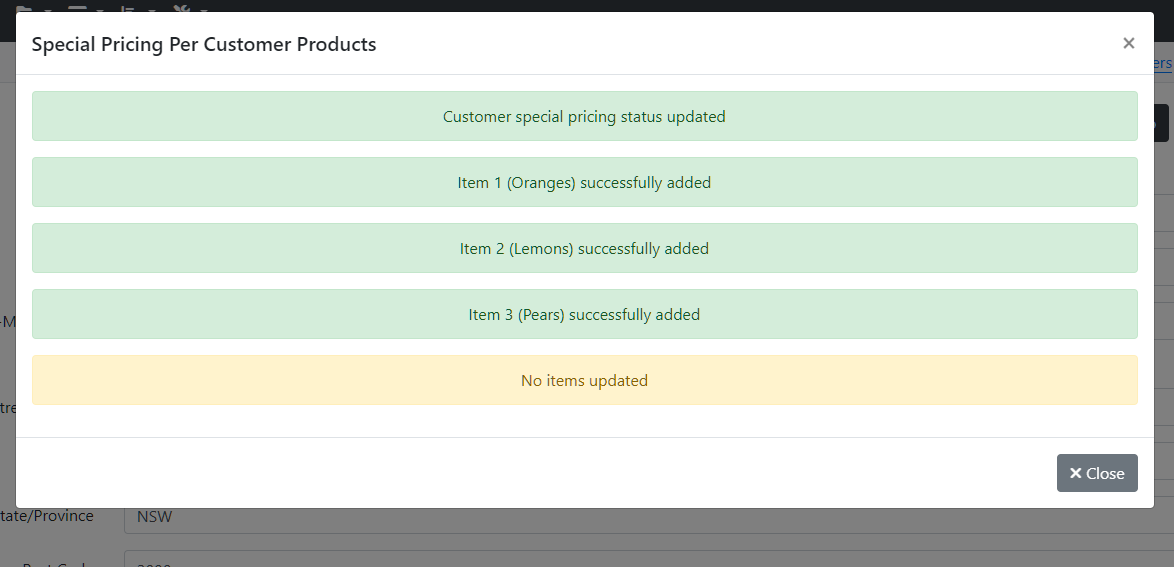The image size is (1174, 567).
Task: Select the 'No items updated' warning
Action: point(584,380)
